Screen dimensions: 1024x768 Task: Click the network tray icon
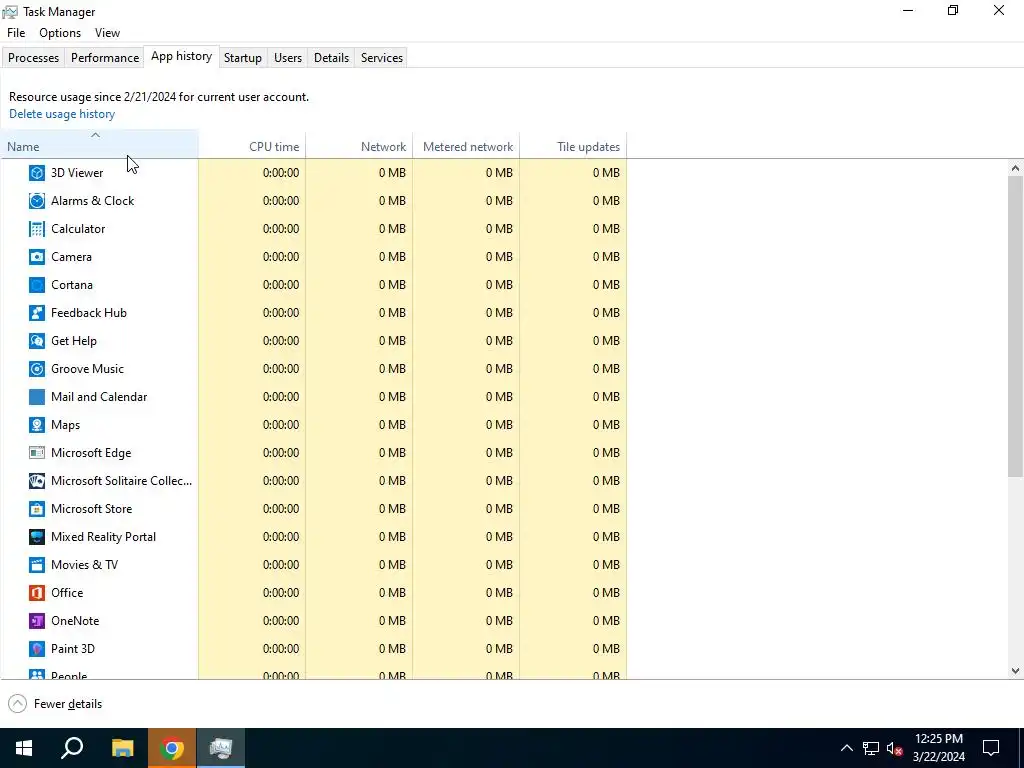click(871, 748)
